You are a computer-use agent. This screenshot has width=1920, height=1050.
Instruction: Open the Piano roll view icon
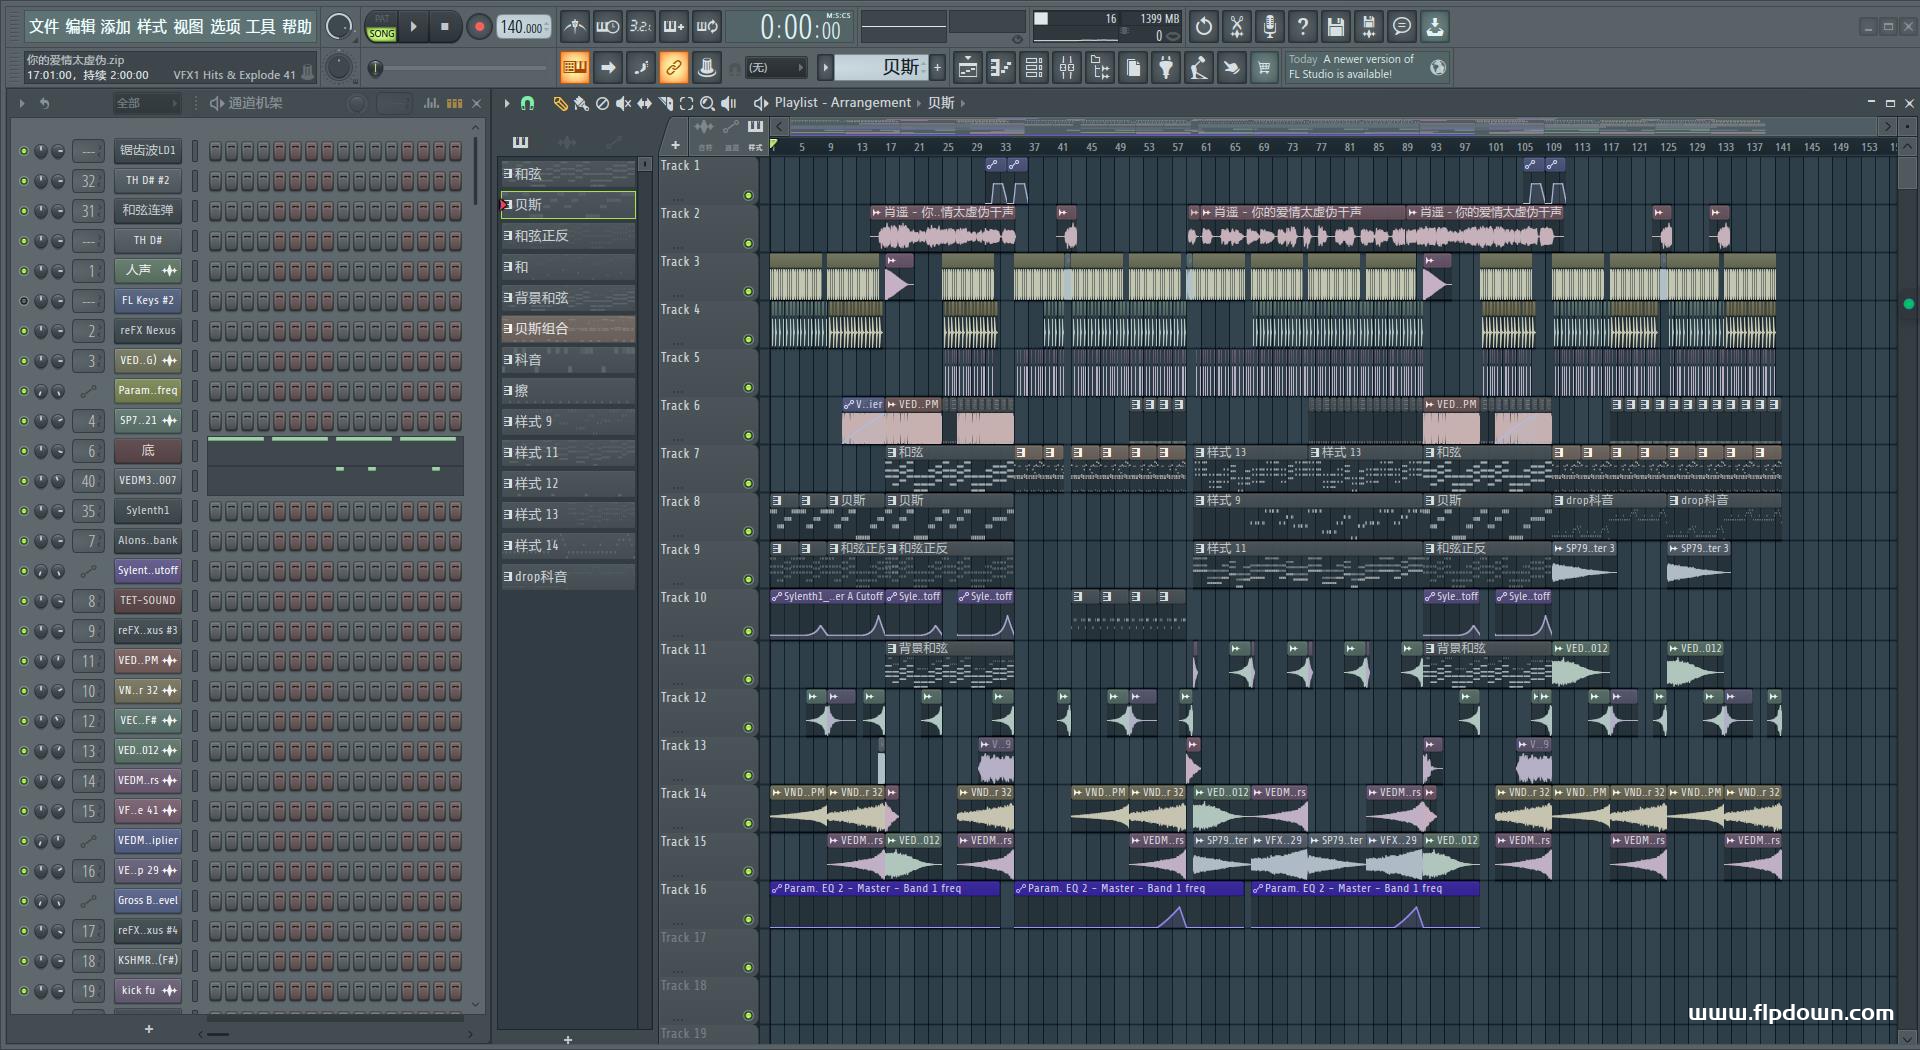(1001, 68)
